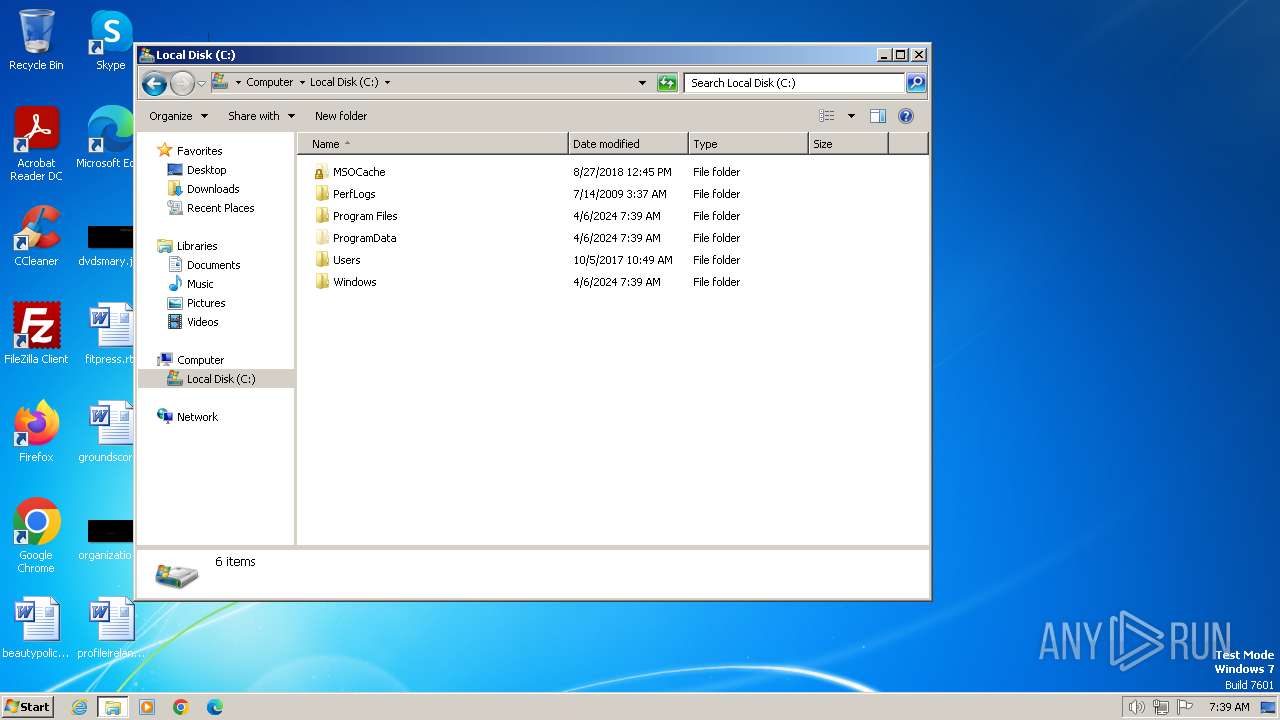Open Internet Explorer from the taskbar
The width and height of the screenshot is (1280, 720).
(79, 707)
